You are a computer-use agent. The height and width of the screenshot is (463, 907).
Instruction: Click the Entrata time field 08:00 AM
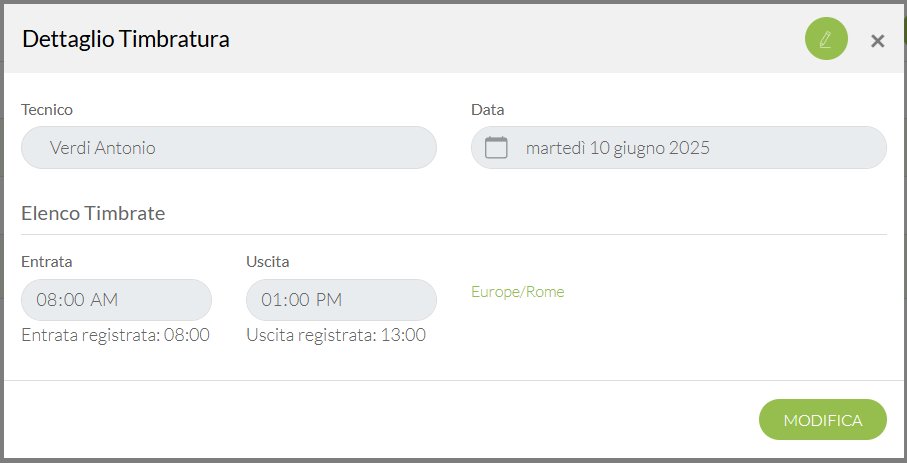point(116,300)
